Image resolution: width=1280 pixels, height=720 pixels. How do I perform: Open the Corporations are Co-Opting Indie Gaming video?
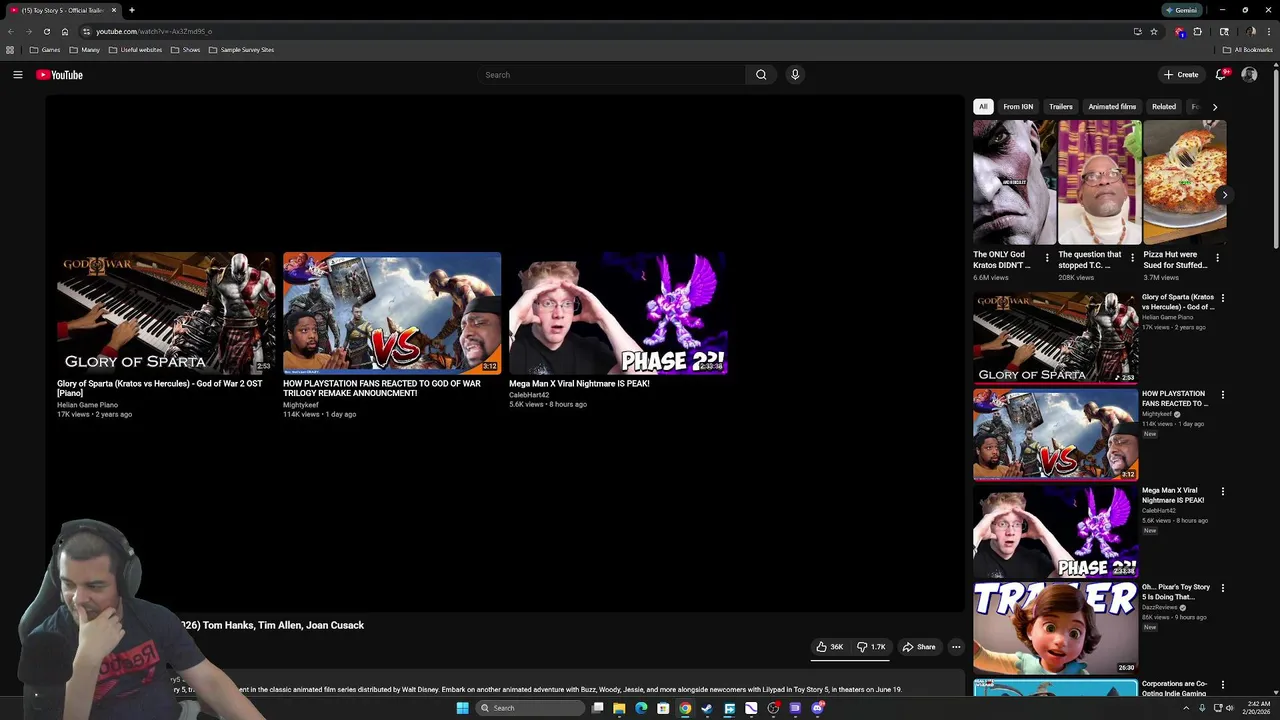(x=1174, y=688)
